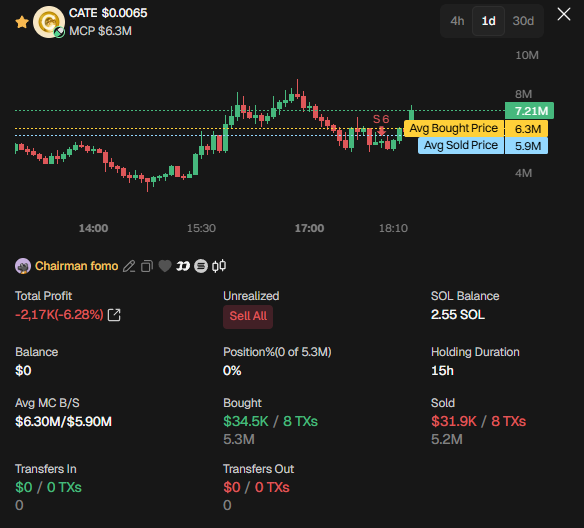Click the 14:00 time axis label
This screenshot has height=528, width=584.
[x=93, y=228]
